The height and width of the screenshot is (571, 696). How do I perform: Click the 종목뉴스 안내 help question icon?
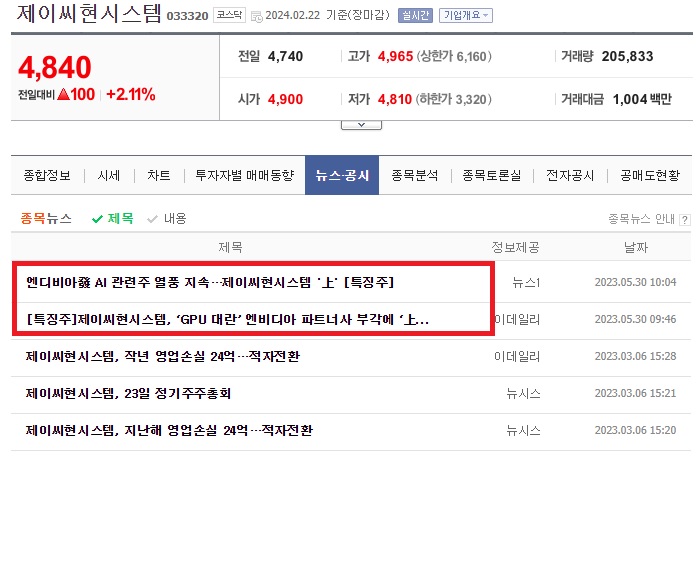pyautogui.click(x=685, y=219)
